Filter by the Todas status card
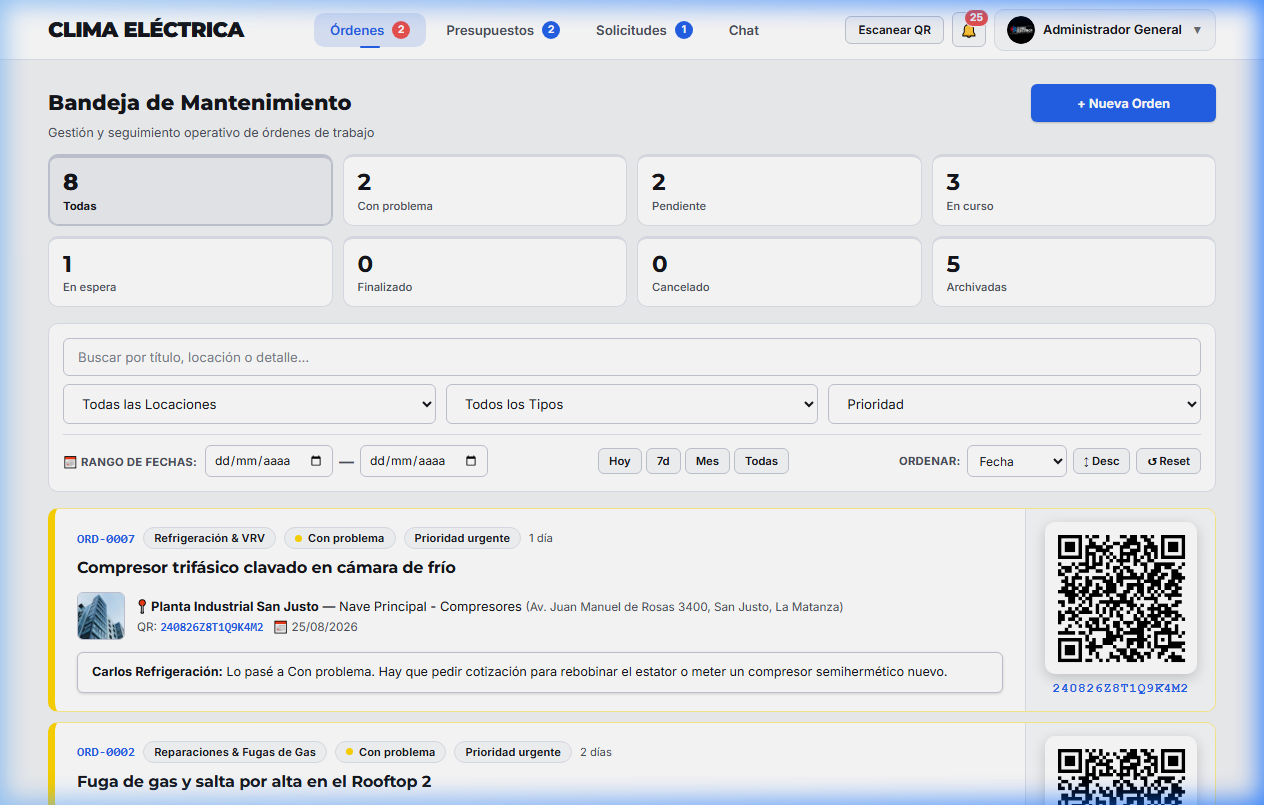1264x805 pixels. (x=190, y=190)
